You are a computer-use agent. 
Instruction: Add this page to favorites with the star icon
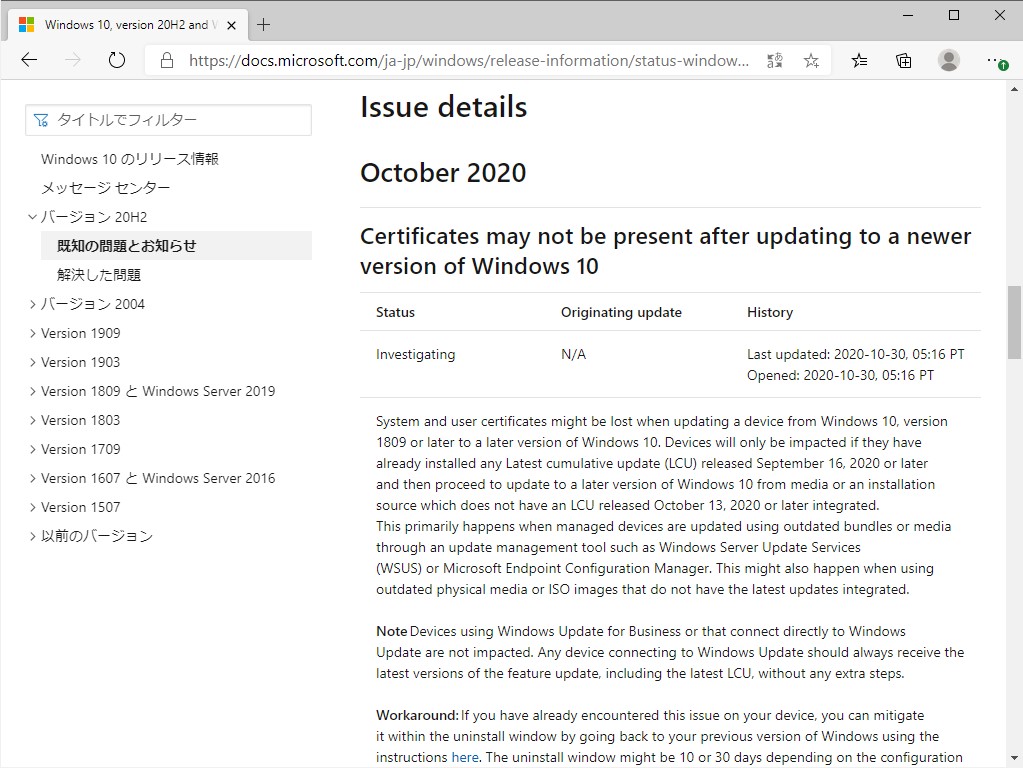pos(811,60)
